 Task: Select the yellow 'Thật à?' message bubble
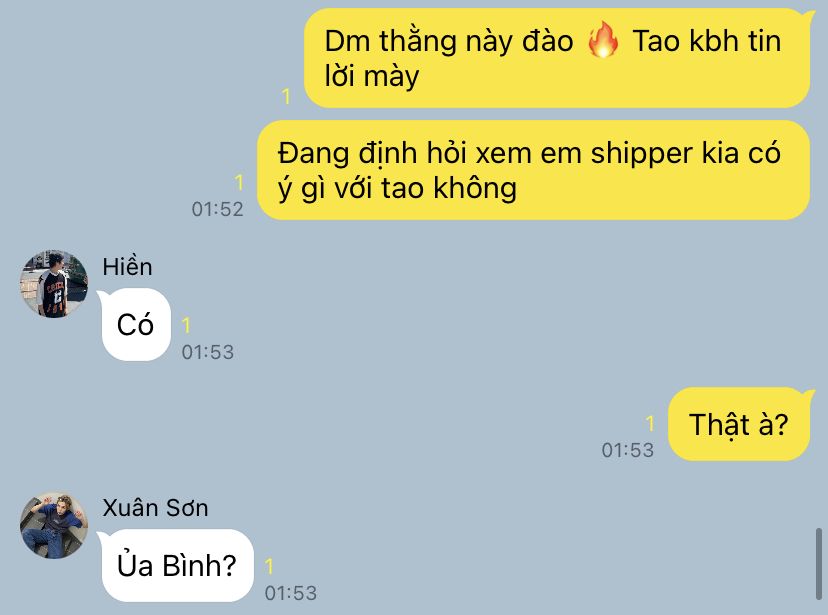click(739, 424)
